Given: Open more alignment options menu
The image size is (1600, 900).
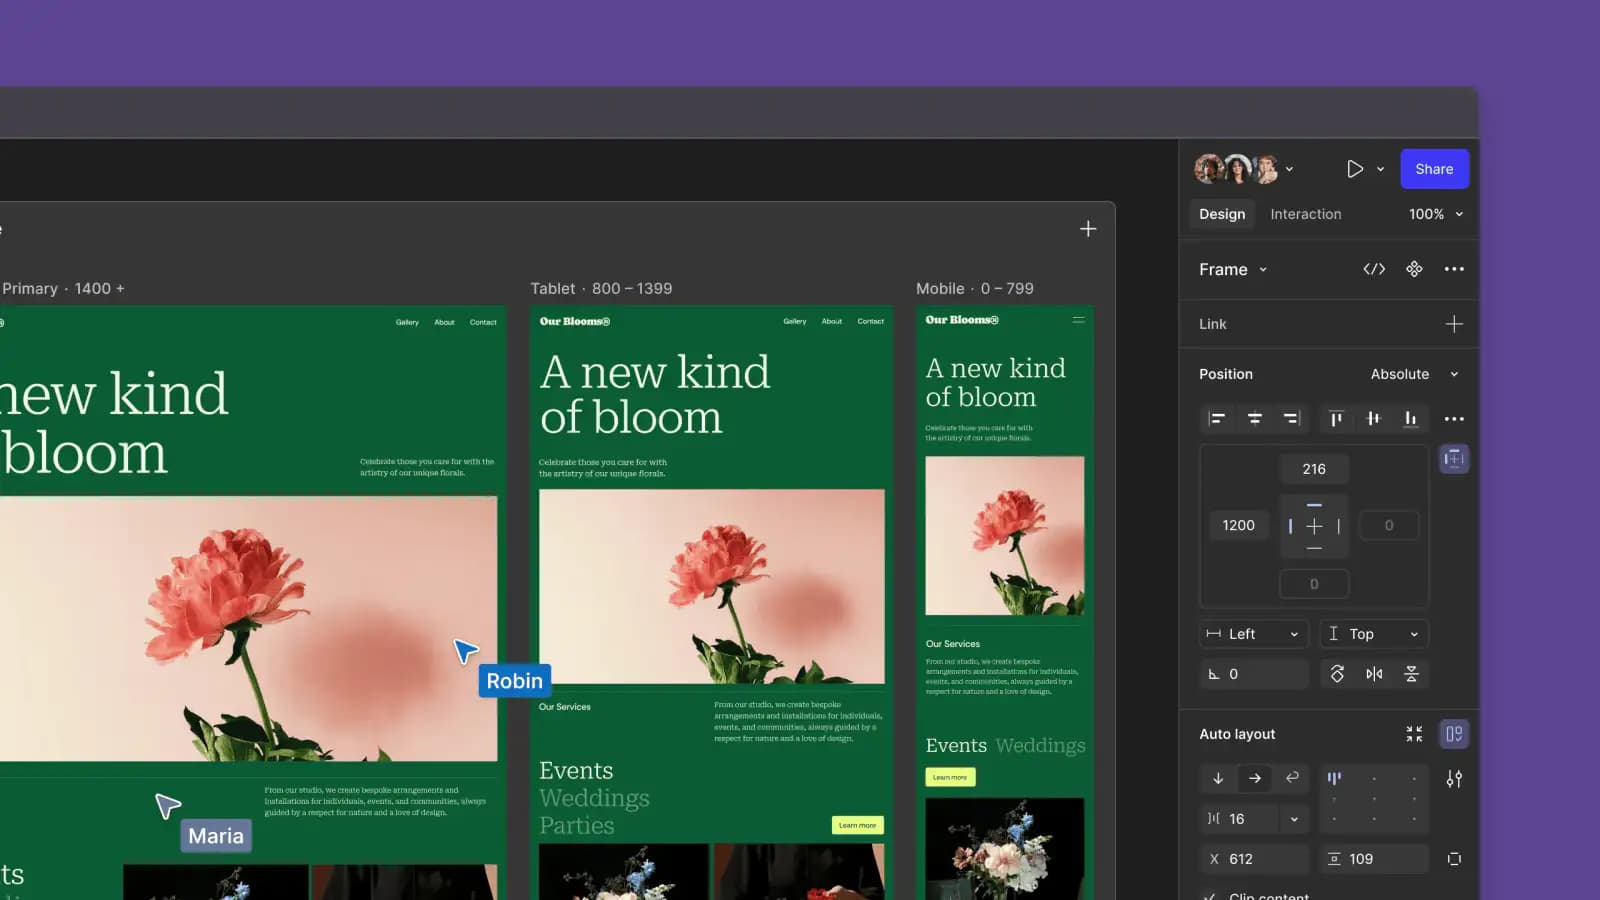Looking at the screenshot, I should (x=1454, y=419).
